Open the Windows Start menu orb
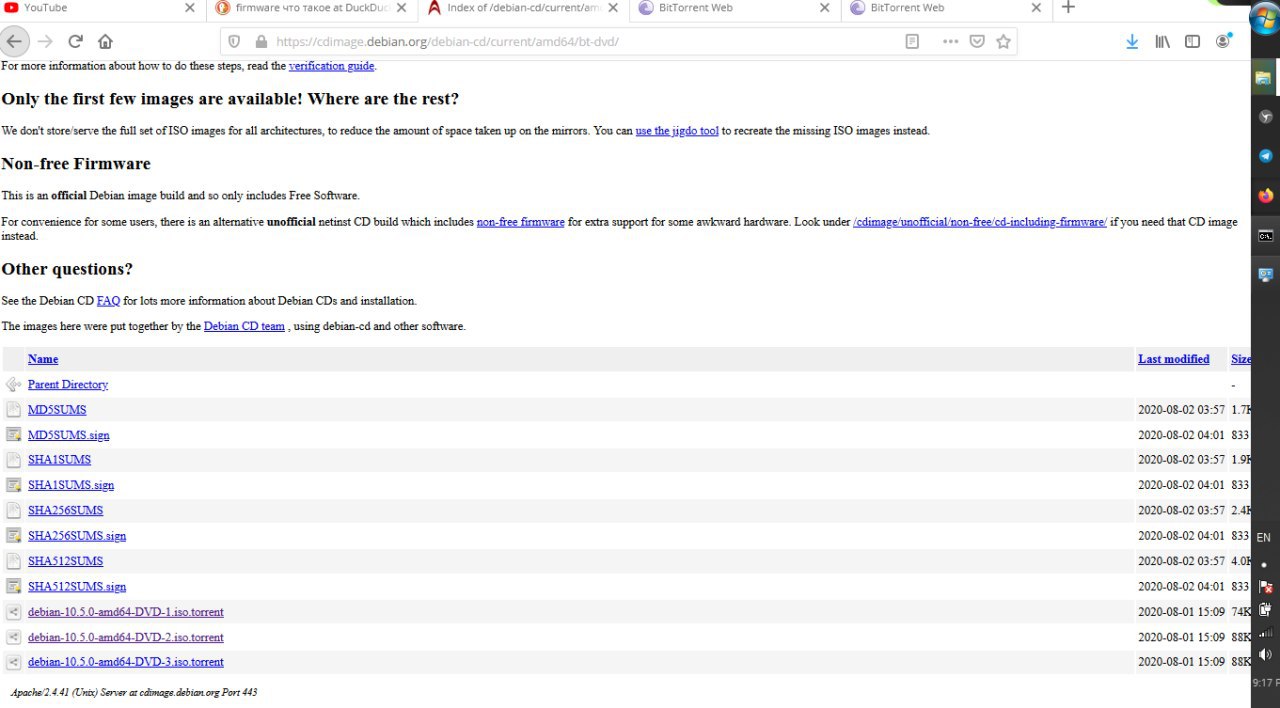1280x708 pixels. click(x=1264, y=20)
